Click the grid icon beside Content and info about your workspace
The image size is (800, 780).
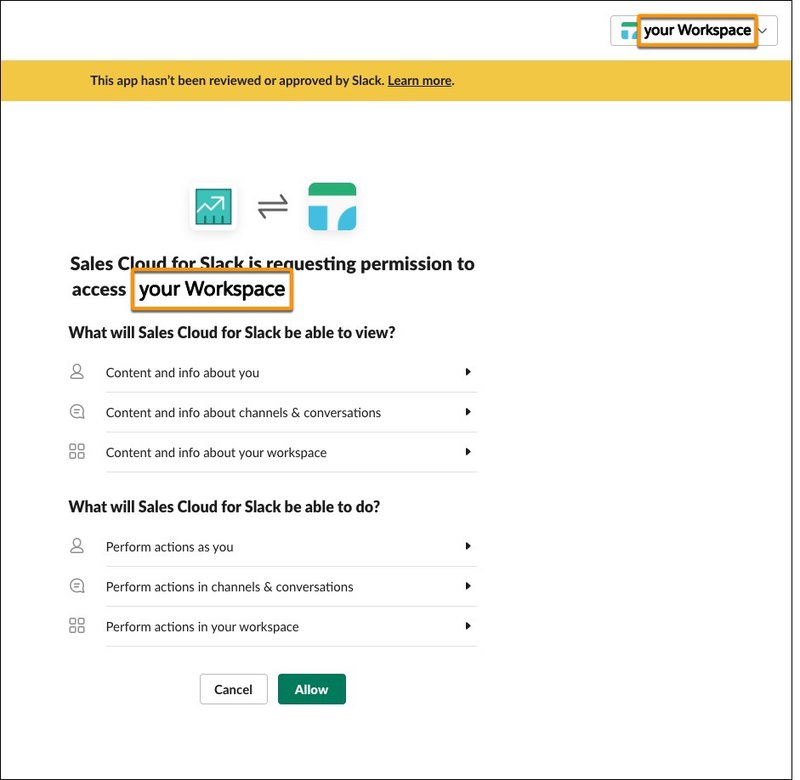coord(77,451)
